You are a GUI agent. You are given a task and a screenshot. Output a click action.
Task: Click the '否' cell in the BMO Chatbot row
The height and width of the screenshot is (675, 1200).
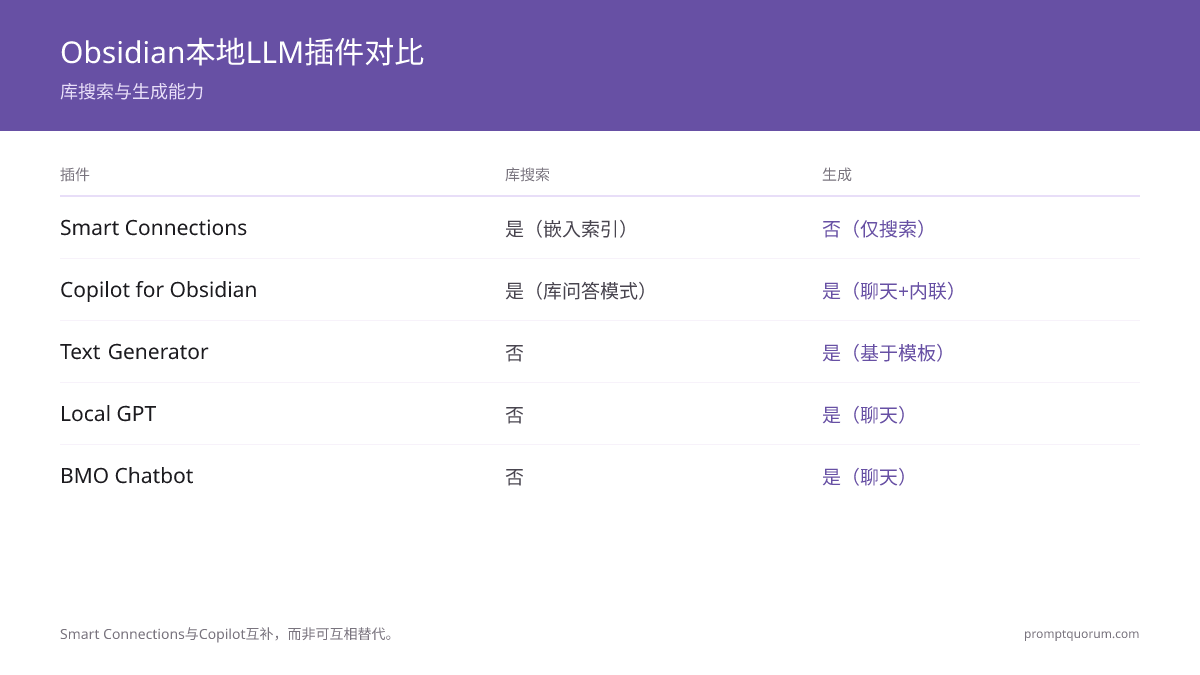click(514, 477)
